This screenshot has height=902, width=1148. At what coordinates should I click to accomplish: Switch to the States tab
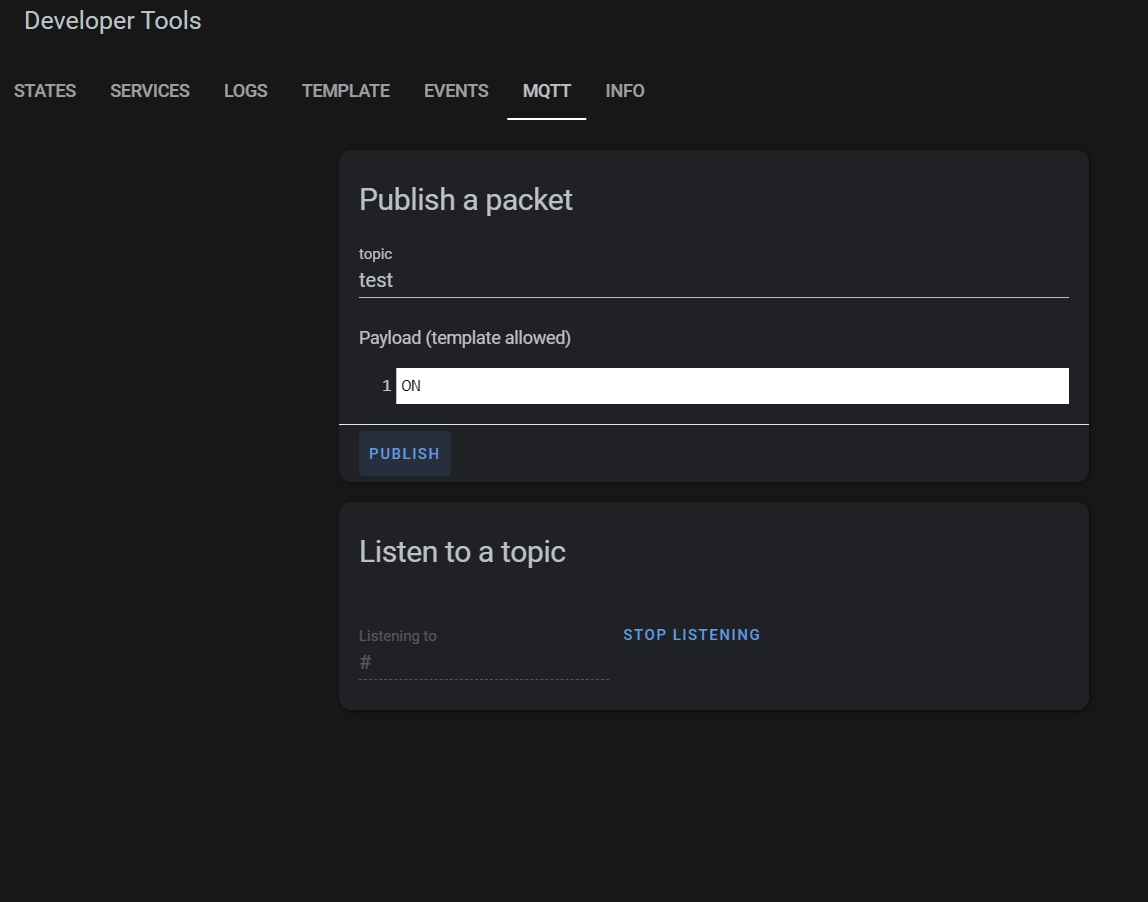(x=45, y=91)
